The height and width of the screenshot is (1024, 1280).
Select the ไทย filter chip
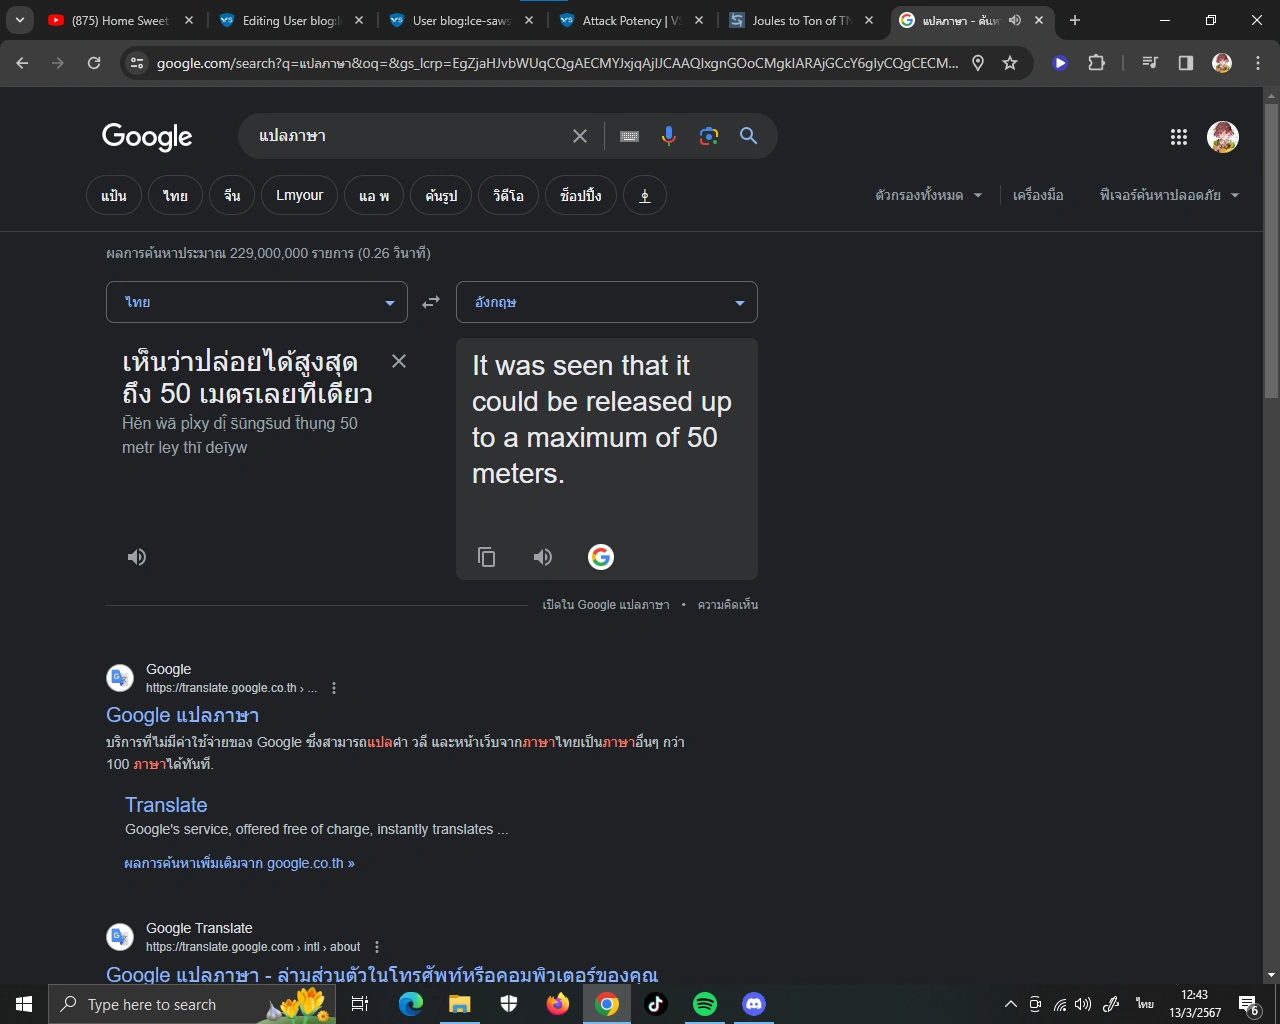point(175,196)
